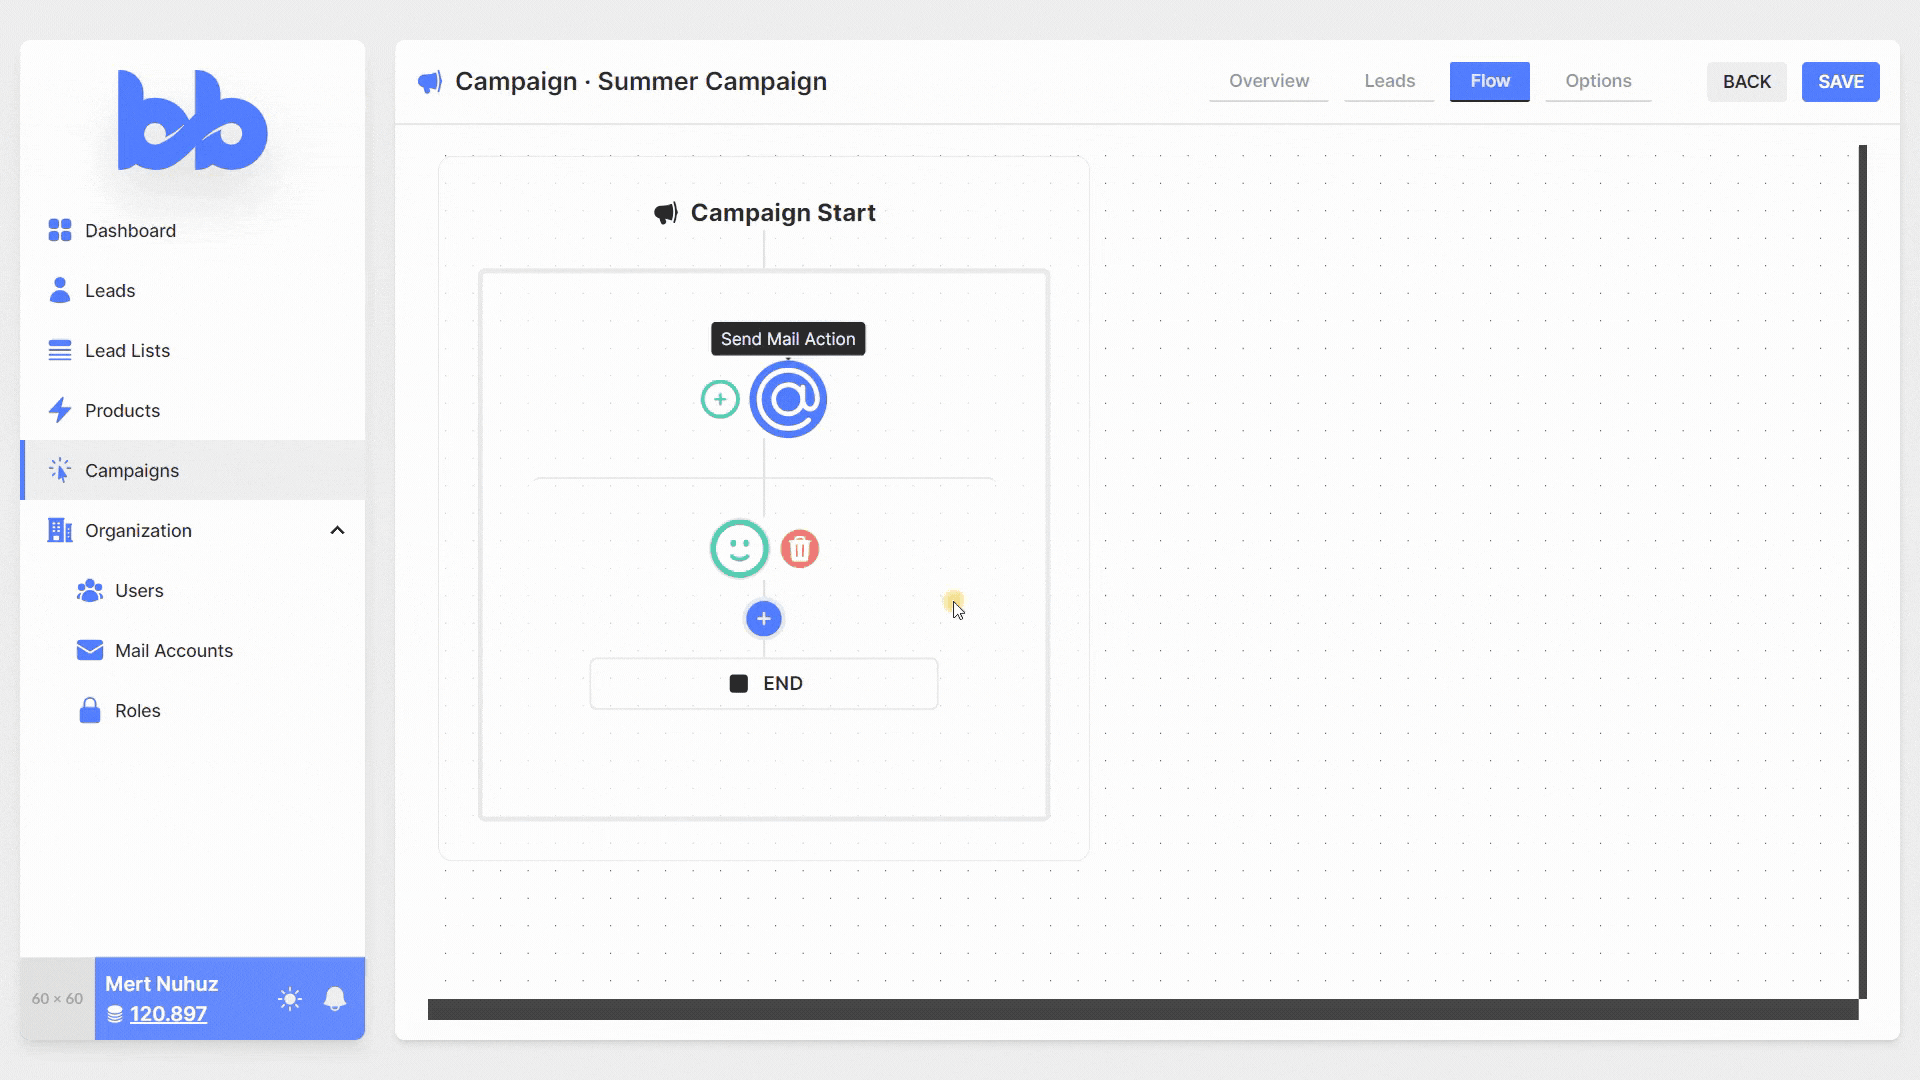
Task: Click the horizontal scrollbar below canvas
Action: 1142,1010
